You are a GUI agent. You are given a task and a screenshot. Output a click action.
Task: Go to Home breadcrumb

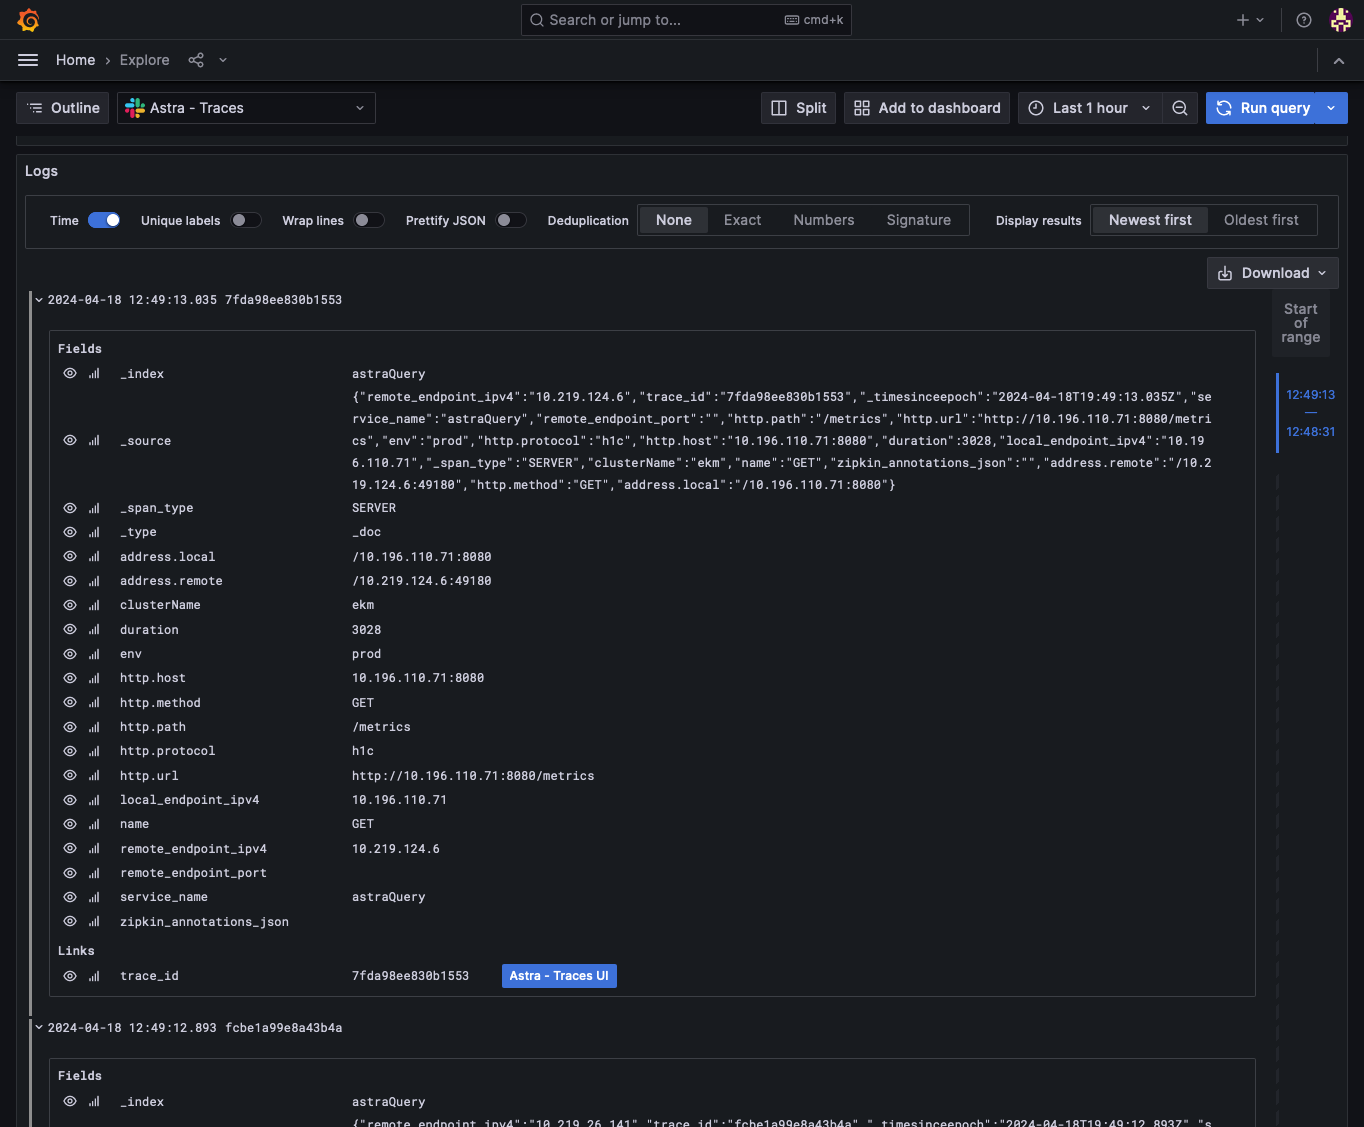point(76,60)
